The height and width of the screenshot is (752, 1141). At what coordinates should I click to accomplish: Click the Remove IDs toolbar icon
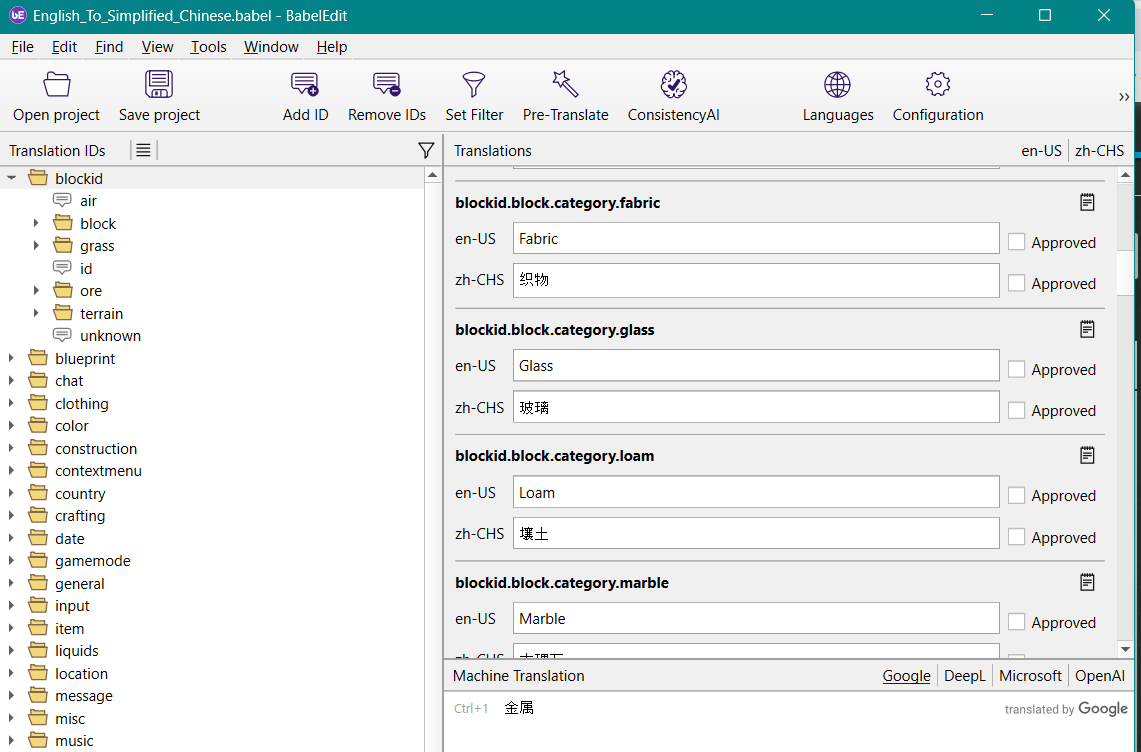387,85
